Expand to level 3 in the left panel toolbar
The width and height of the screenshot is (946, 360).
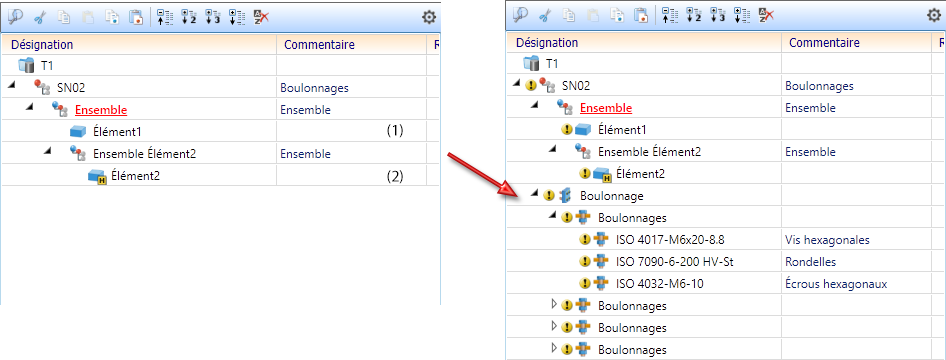(213, 17)
